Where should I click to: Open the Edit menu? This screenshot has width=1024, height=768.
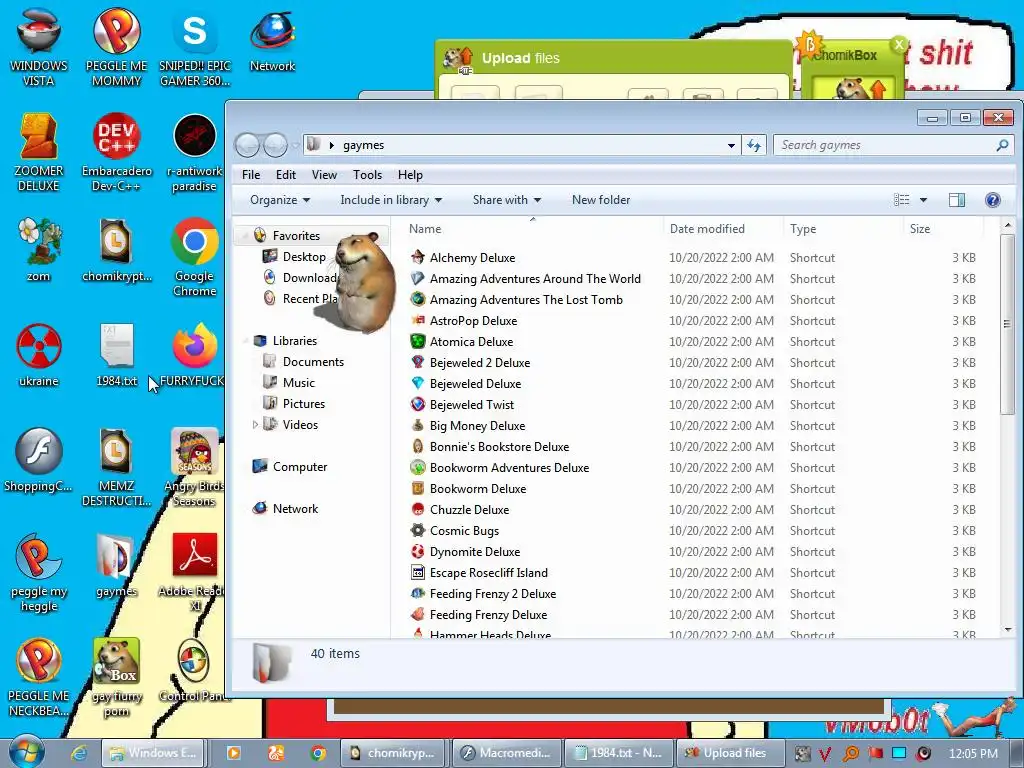click(285, 175)
